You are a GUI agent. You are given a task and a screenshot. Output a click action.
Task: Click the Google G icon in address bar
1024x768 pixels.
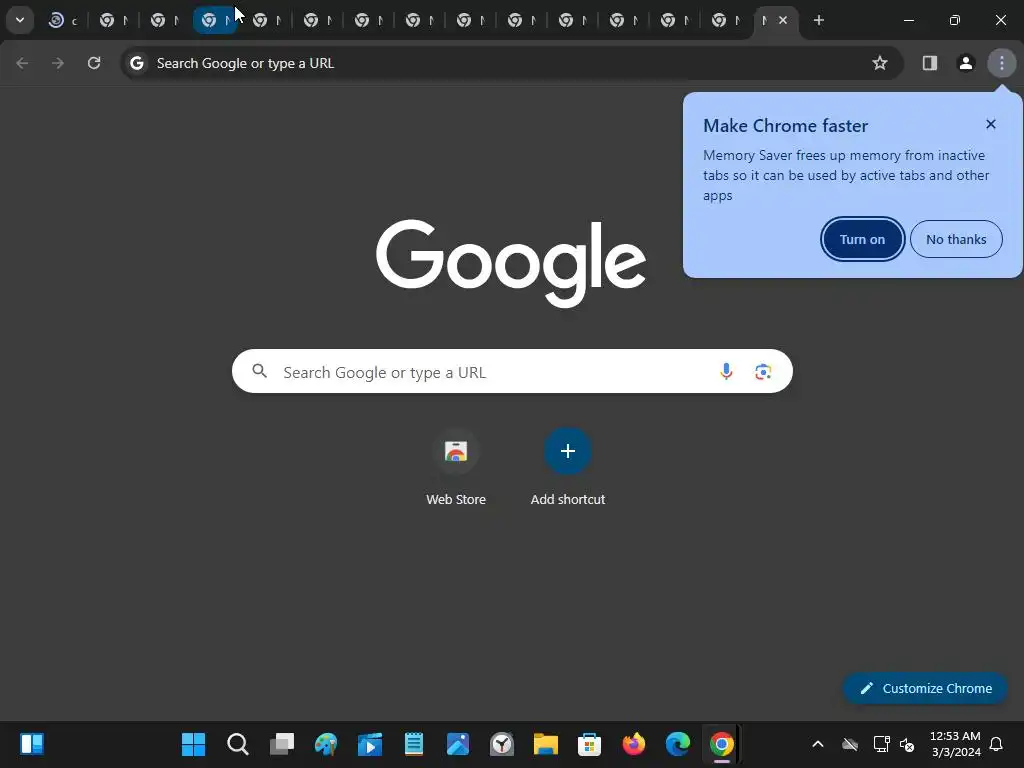point(136,63)
